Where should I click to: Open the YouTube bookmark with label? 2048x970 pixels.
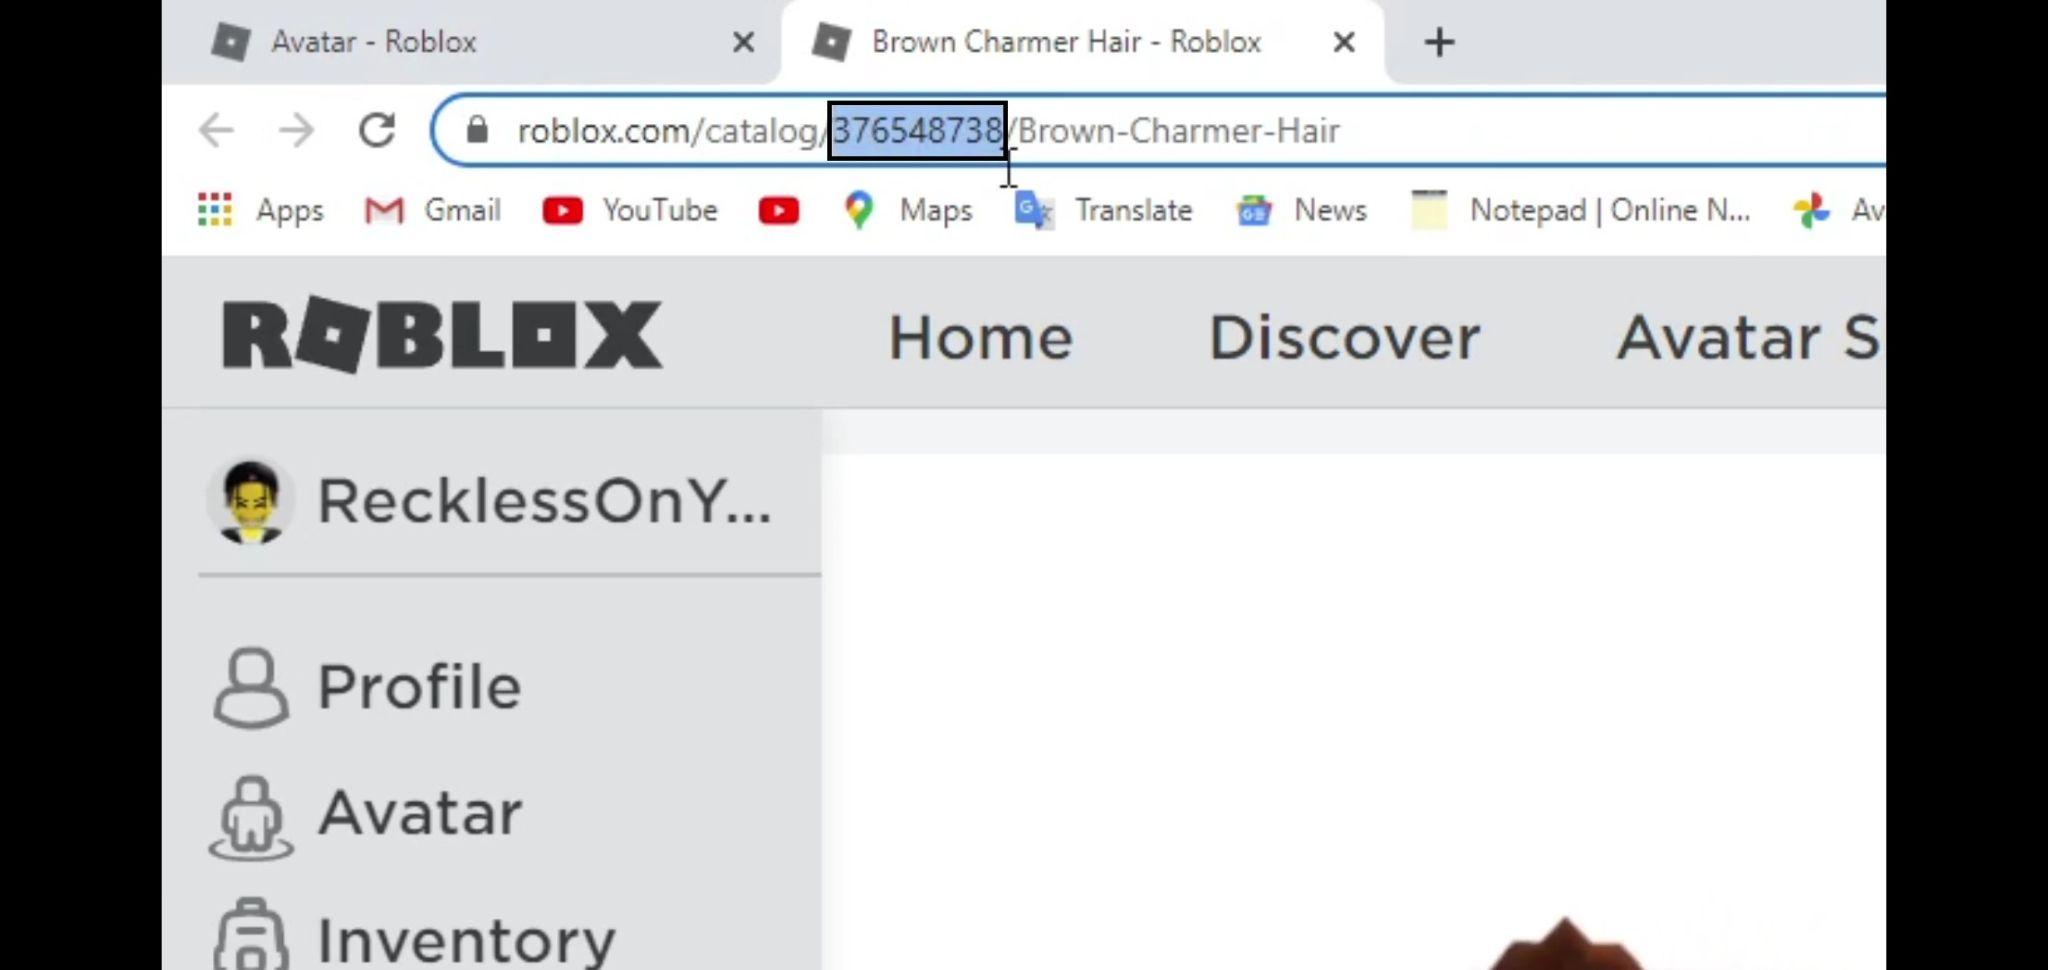pos(630,210)
